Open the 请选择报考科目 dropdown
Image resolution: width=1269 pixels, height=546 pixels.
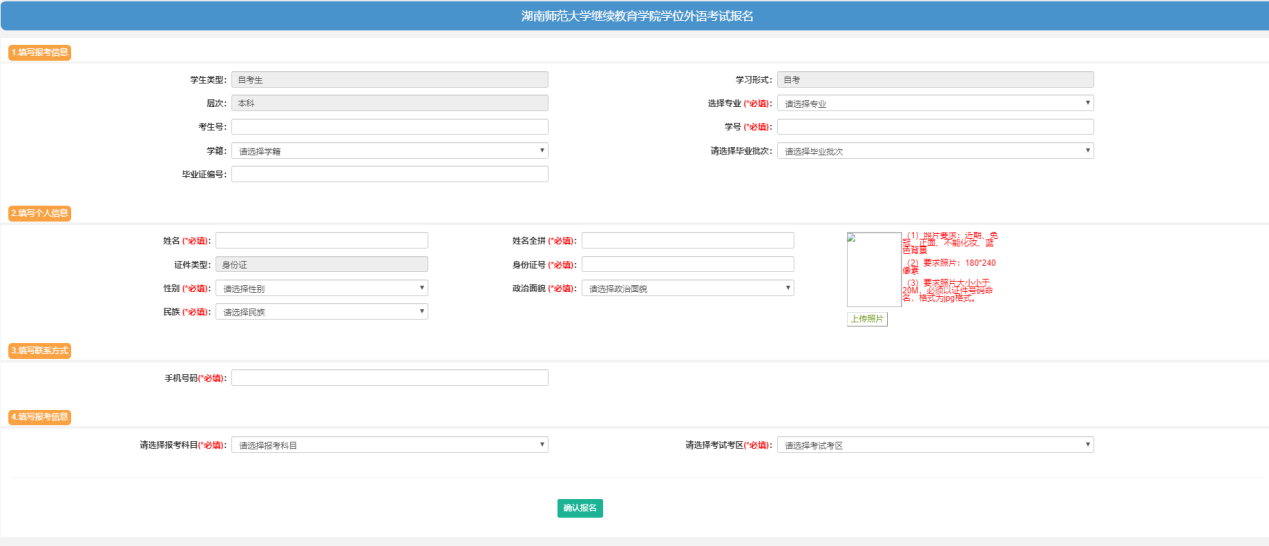389,445
